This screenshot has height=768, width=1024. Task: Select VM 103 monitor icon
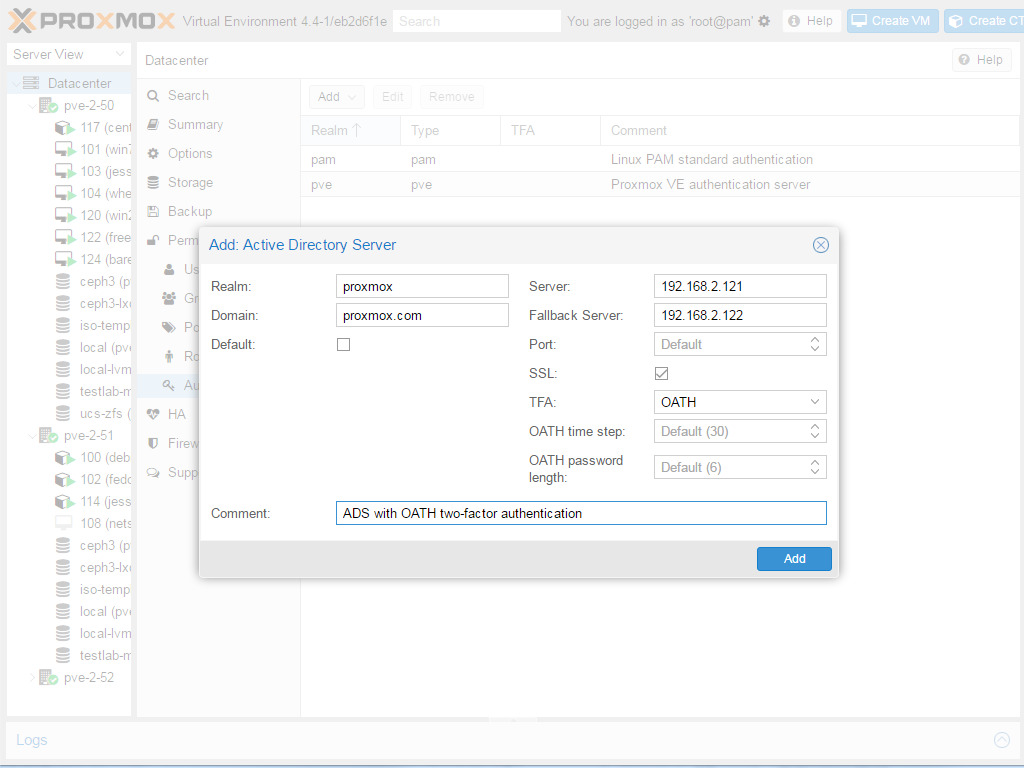(65, 171)
